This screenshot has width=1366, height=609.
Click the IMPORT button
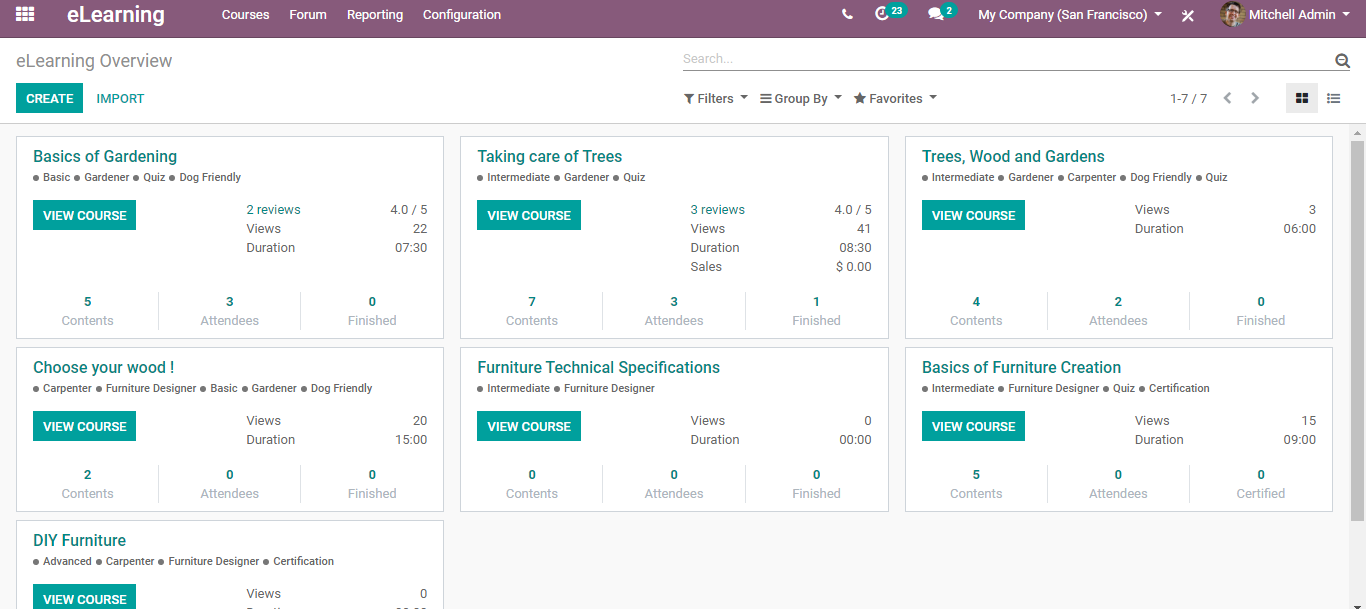coord(120,98)
